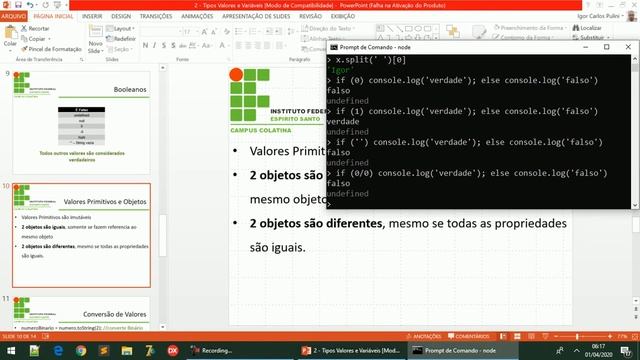The width and height of the screenshot is (640, 360).
Task: Expand the Layout dropdown
Action: tap(121, 29)
